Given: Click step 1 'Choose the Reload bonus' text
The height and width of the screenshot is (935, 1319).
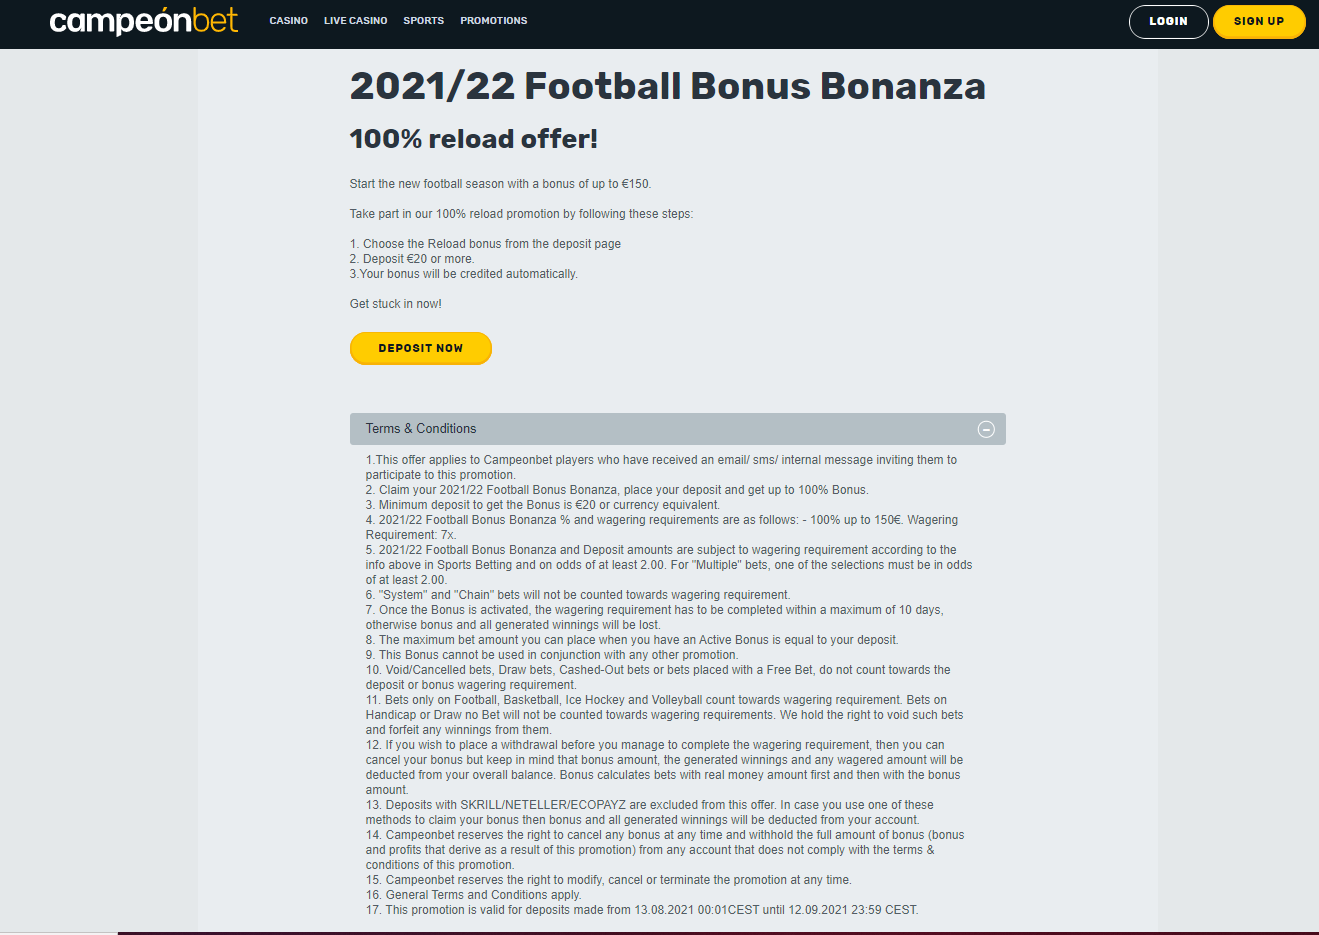Looking at the screenshot, I should coord(486,244).
